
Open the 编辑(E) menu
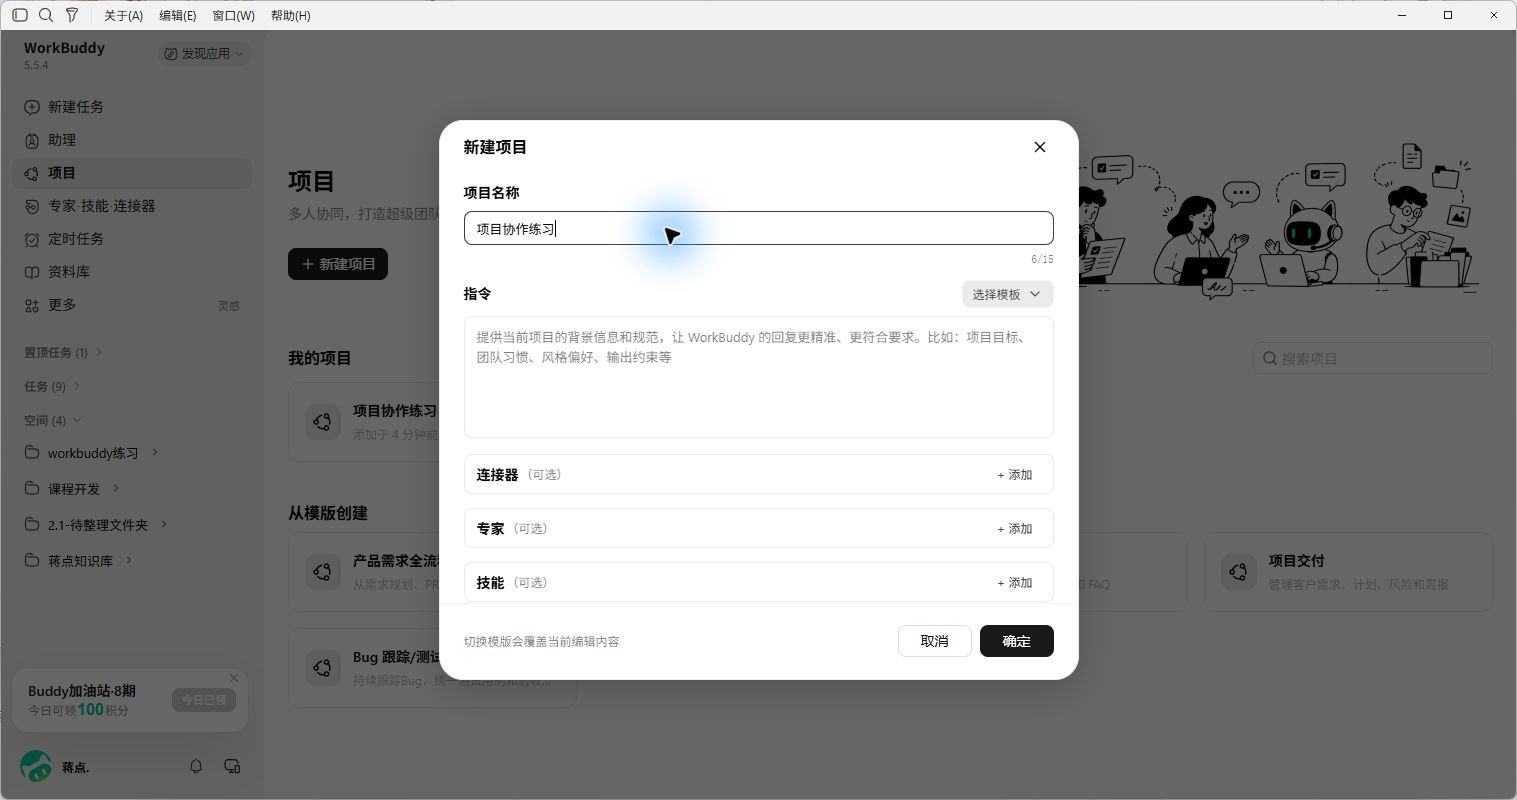tap(178, 15)
